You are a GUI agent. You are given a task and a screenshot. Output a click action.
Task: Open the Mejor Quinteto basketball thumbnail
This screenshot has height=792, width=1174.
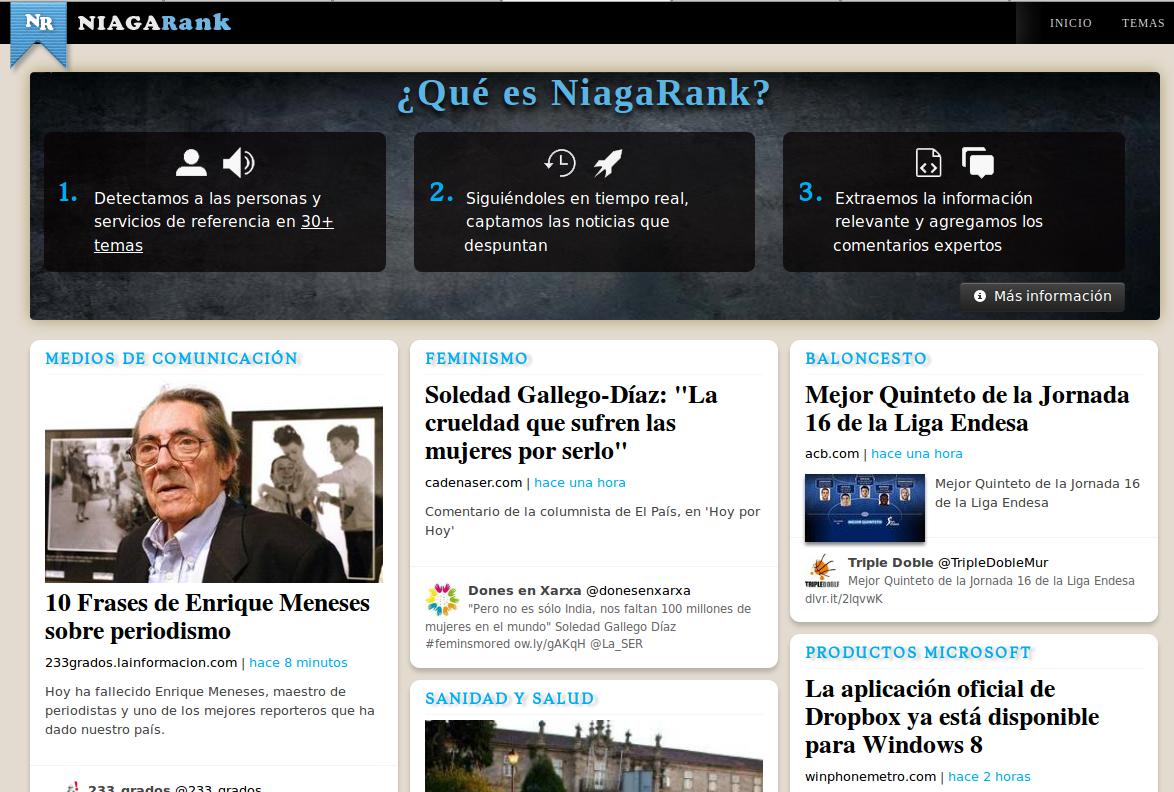(x=865, y=508)
